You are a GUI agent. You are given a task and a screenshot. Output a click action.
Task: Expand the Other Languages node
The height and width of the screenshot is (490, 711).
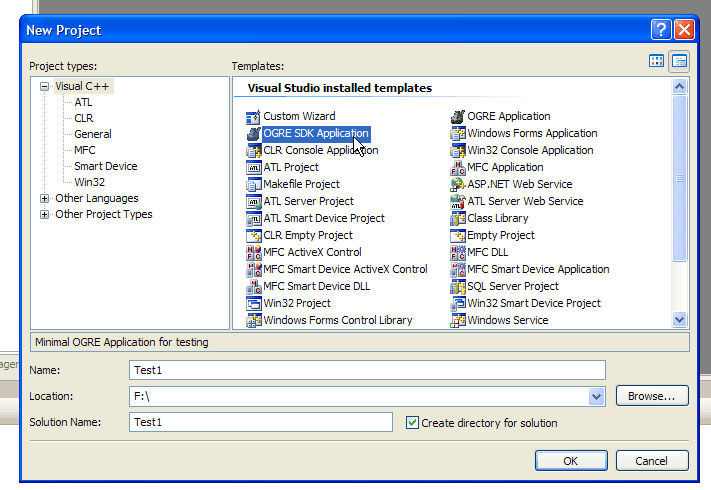point(44,199)
